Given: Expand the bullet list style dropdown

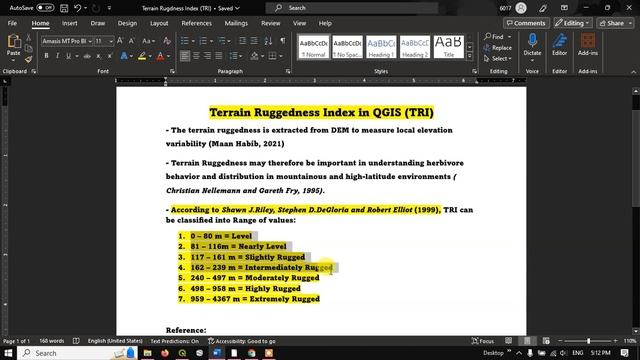Looking at the screenshot, I should coord(192,41).
